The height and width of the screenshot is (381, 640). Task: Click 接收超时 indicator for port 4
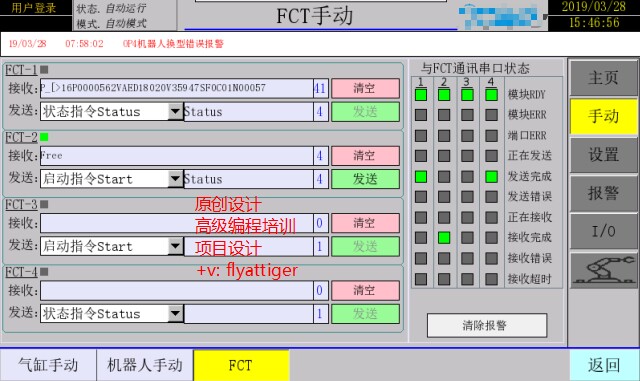(x=491, y=279)
